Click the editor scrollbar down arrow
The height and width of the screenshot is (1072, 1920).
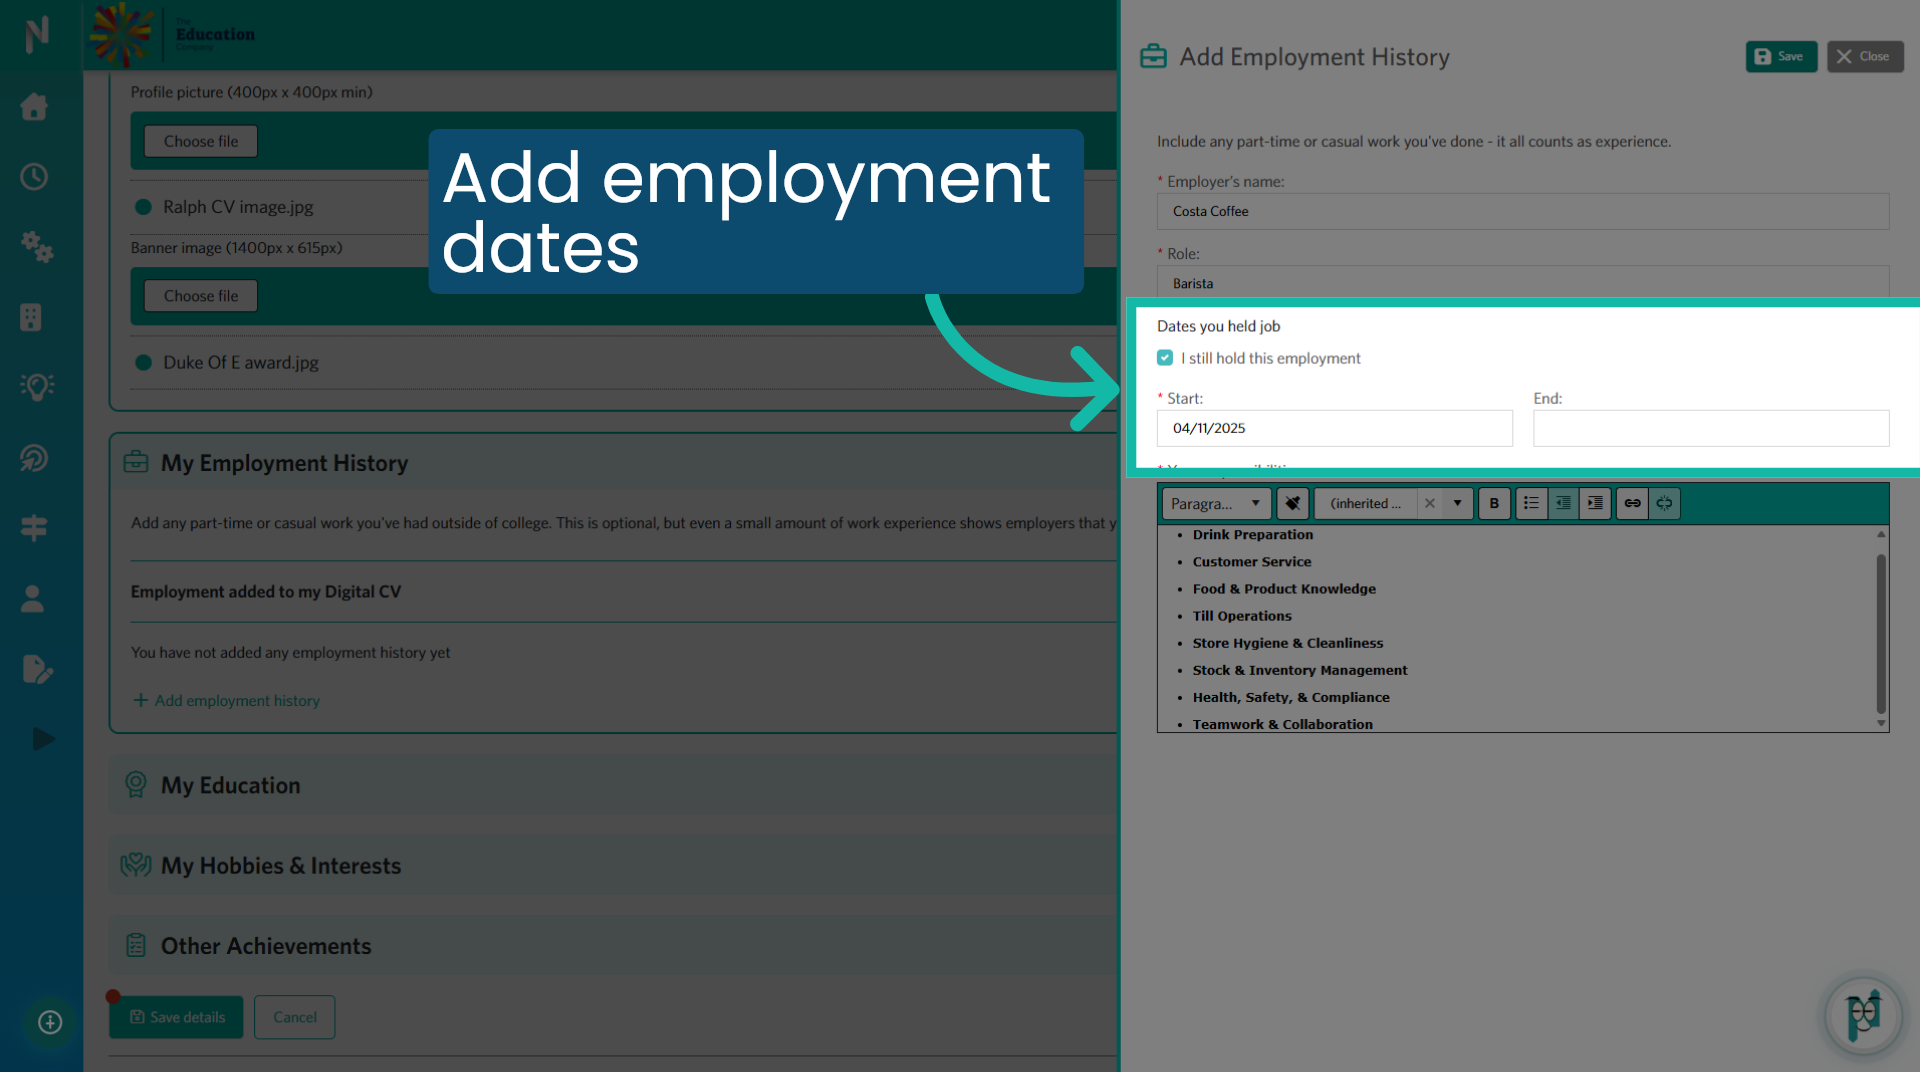pyautogui.click(x=1881, y=723)
